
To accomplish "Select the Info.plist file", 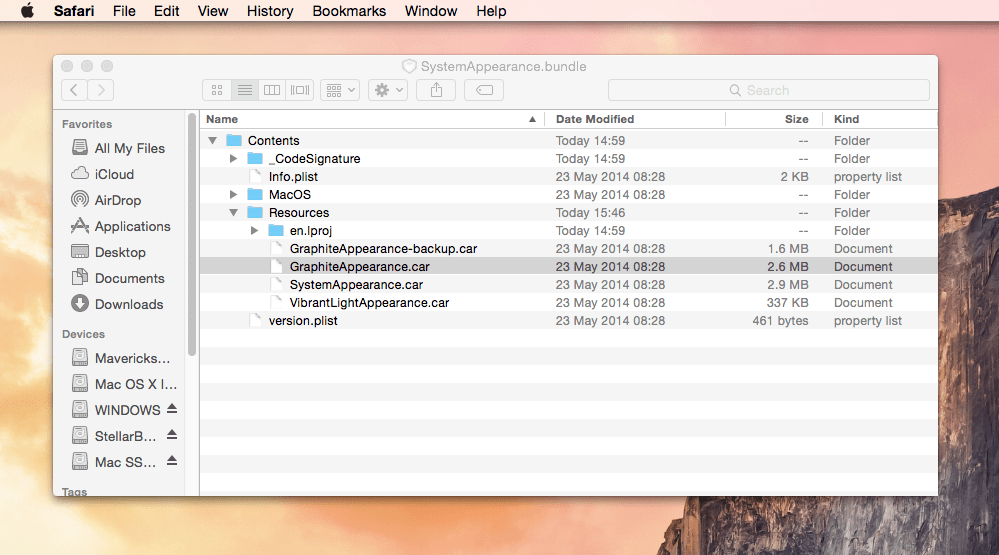I will pos(568,177).
